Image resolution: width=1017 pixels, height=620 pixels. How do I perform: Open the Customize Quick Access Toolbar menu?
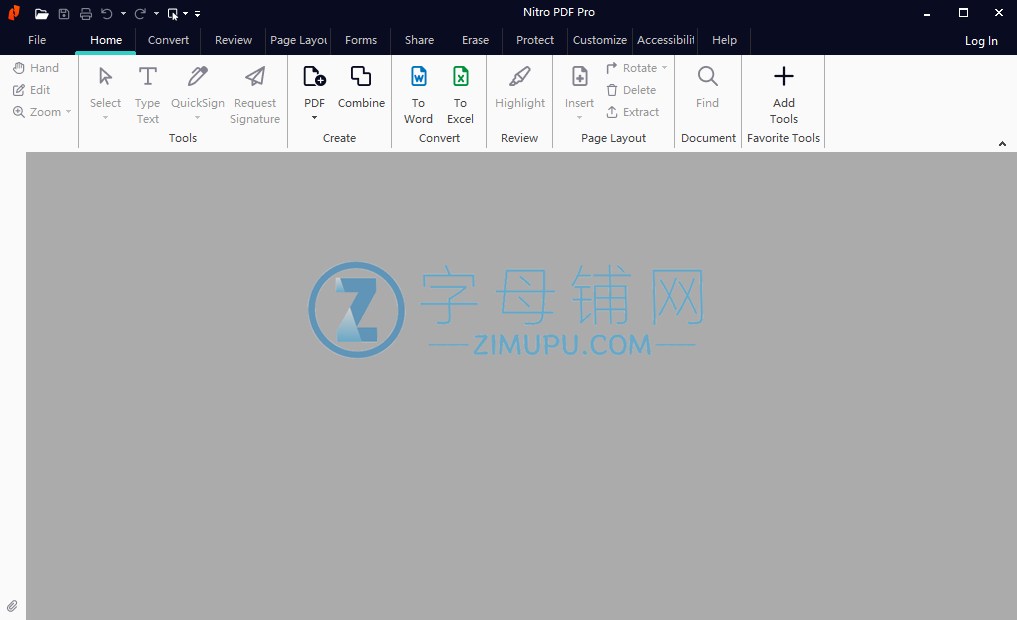197,14
